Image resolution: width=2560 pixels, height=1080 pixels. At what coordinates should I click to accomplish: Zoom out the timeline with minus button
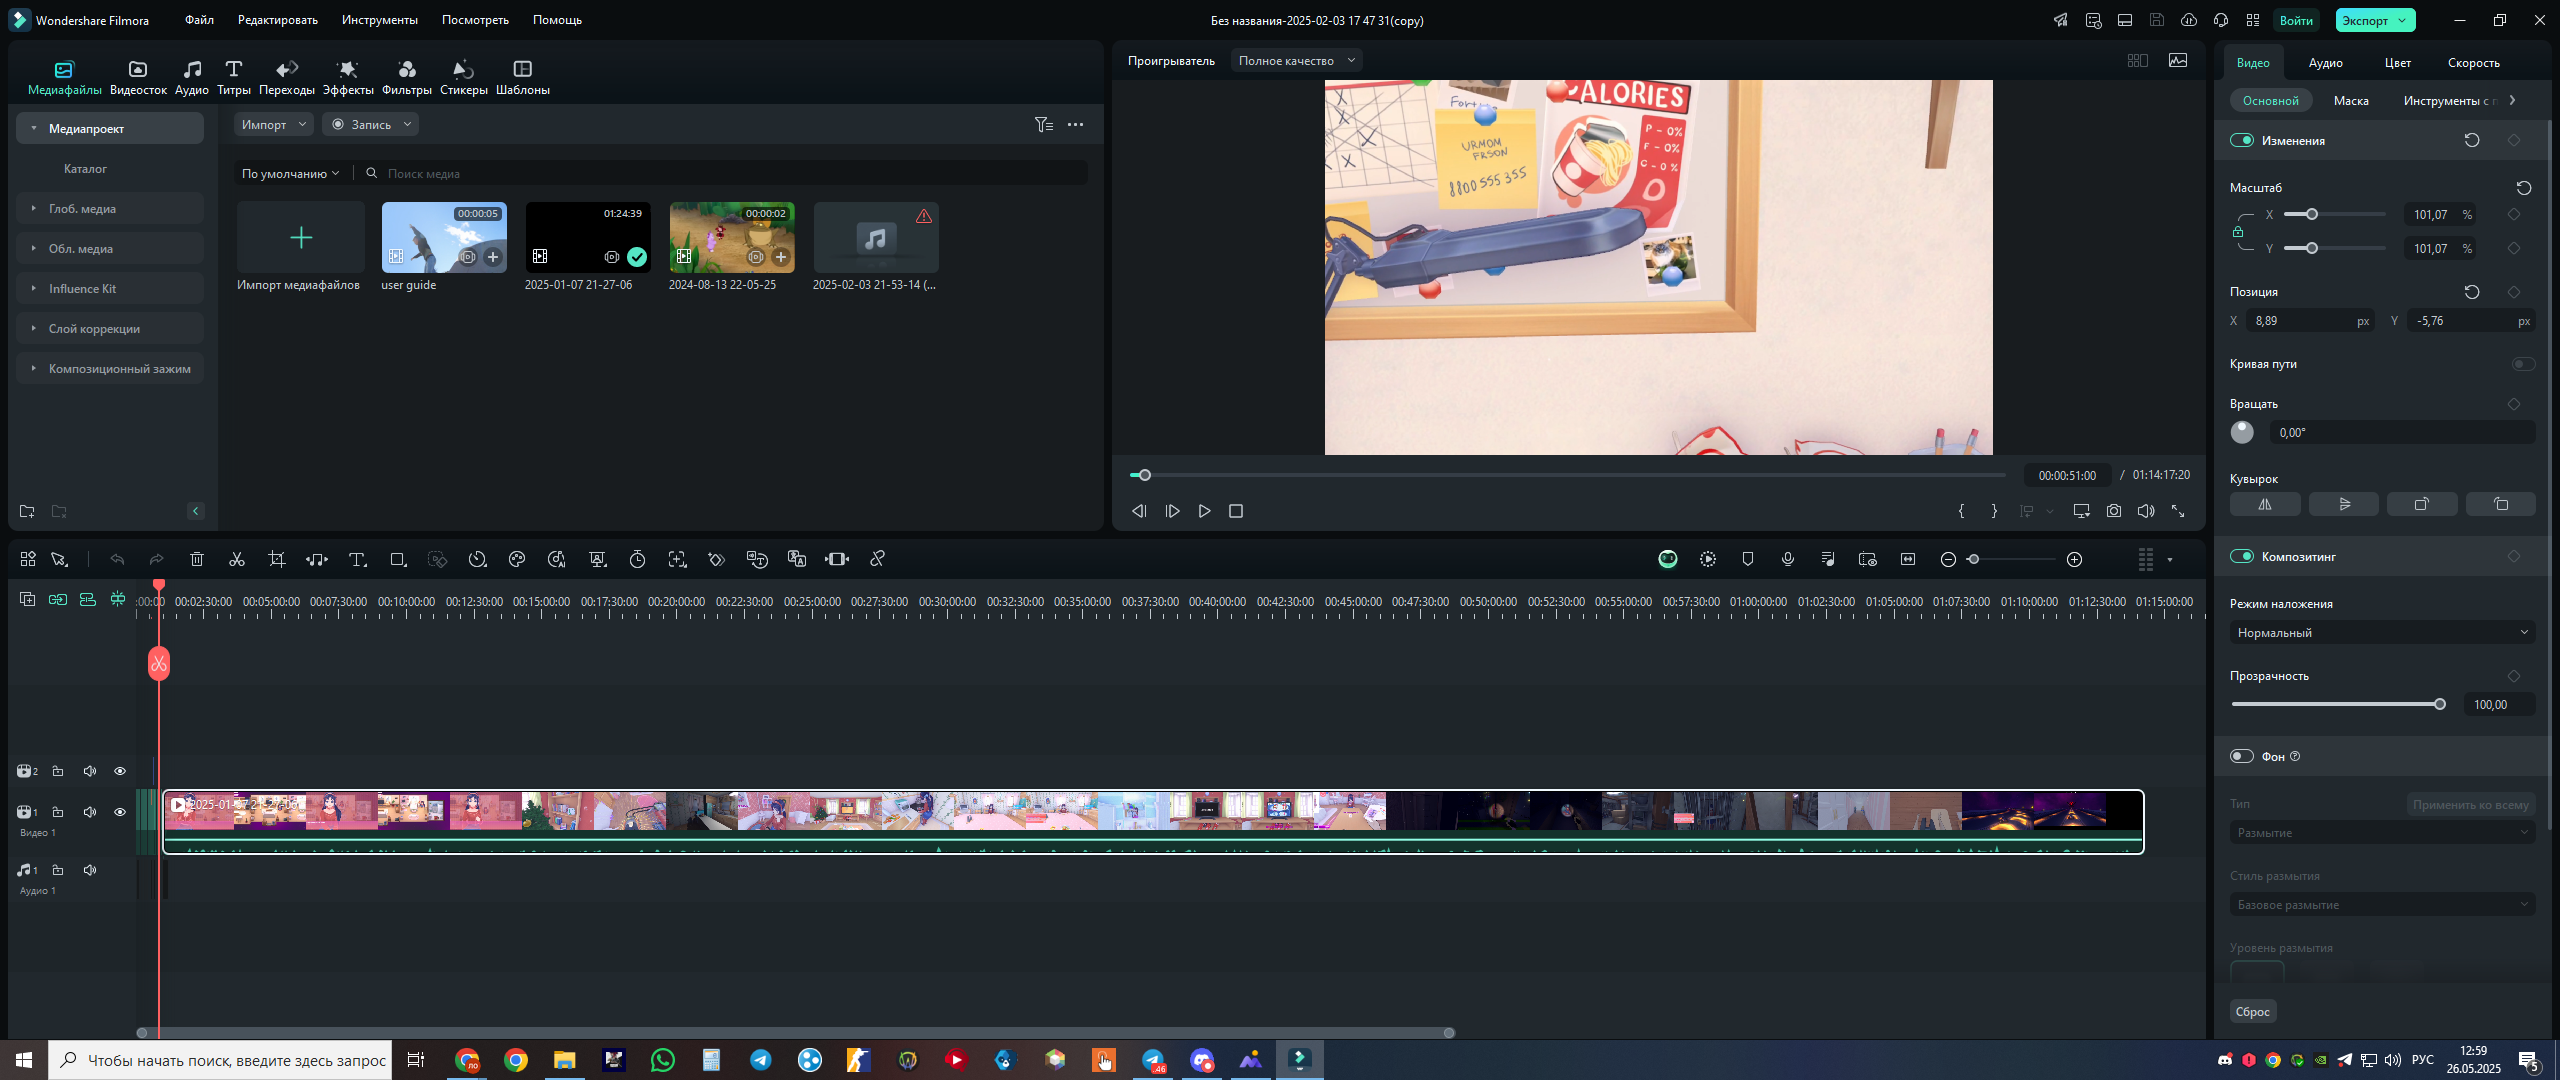1948,559
